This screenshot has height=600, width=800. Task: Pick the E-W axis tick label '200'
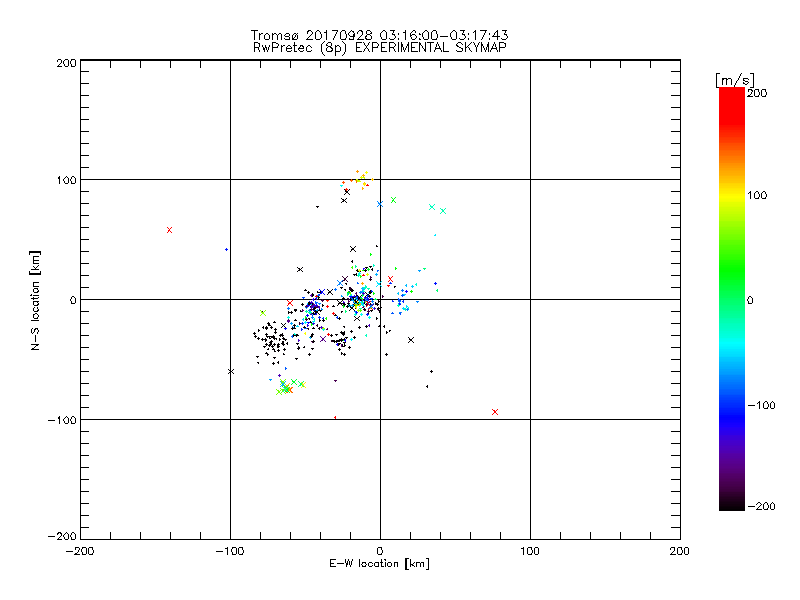680,551
